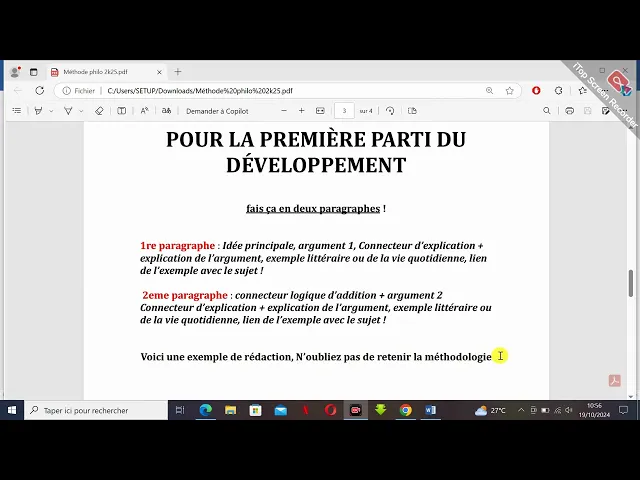
Task: Reload the page with the refresh button
Action: (x=40, y=91)
